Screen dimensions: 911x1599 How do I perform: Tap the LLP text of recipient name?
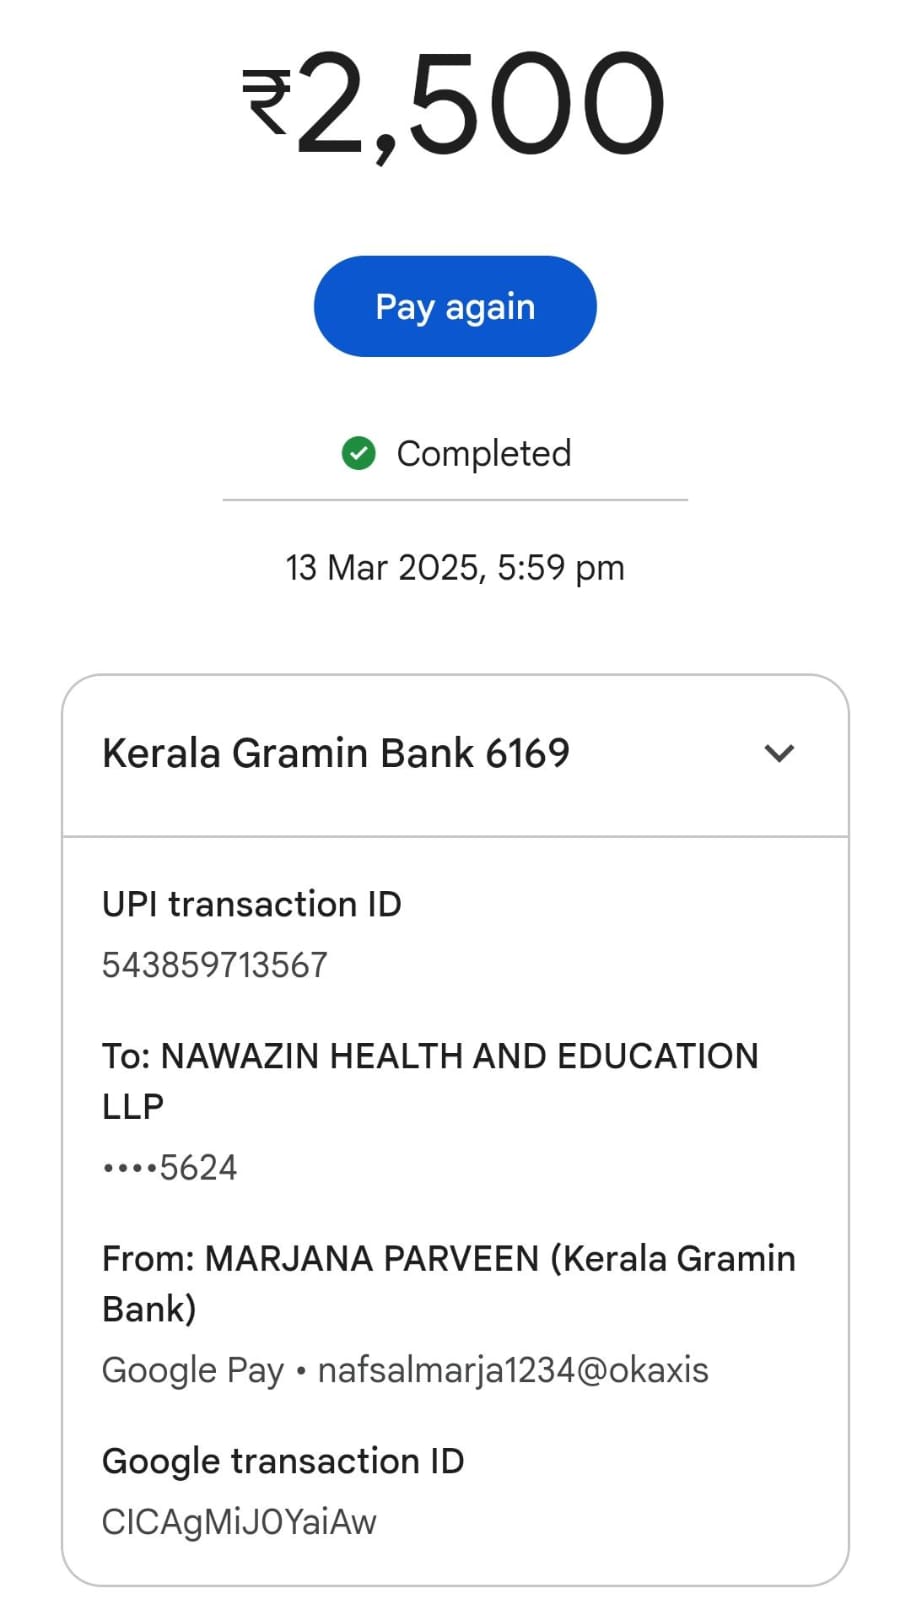[133, 1107]
